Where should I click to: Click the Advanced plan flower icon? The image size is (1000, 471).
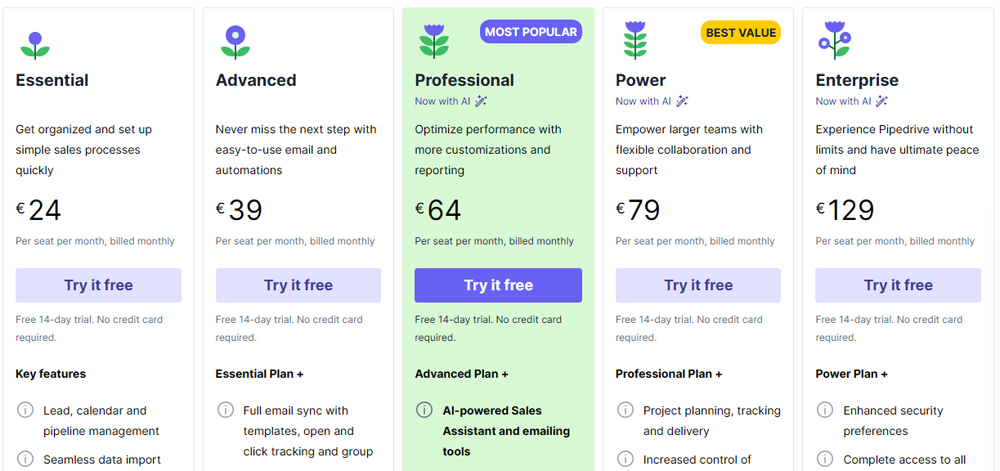click(235, 42)
